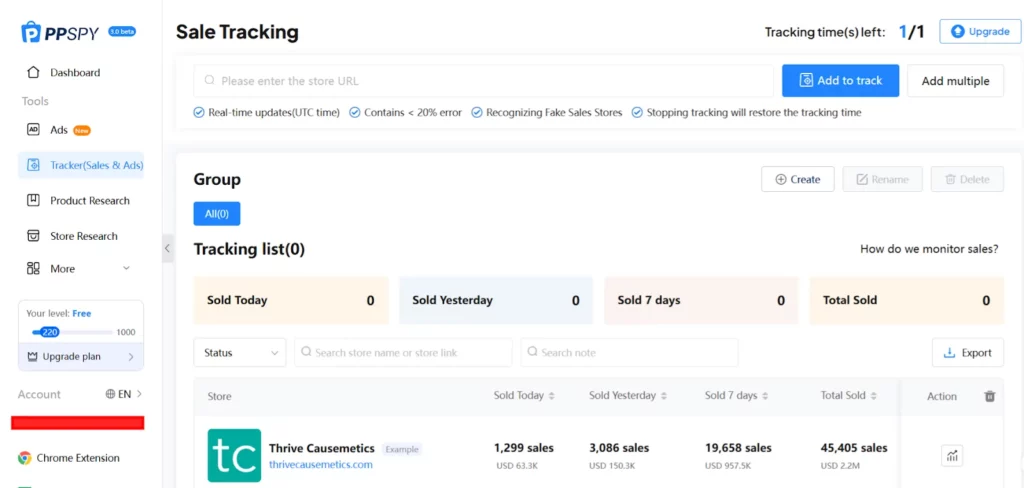Click the level progress slider at 220
The image size is (1024, 488).
(x=50, y=332)
